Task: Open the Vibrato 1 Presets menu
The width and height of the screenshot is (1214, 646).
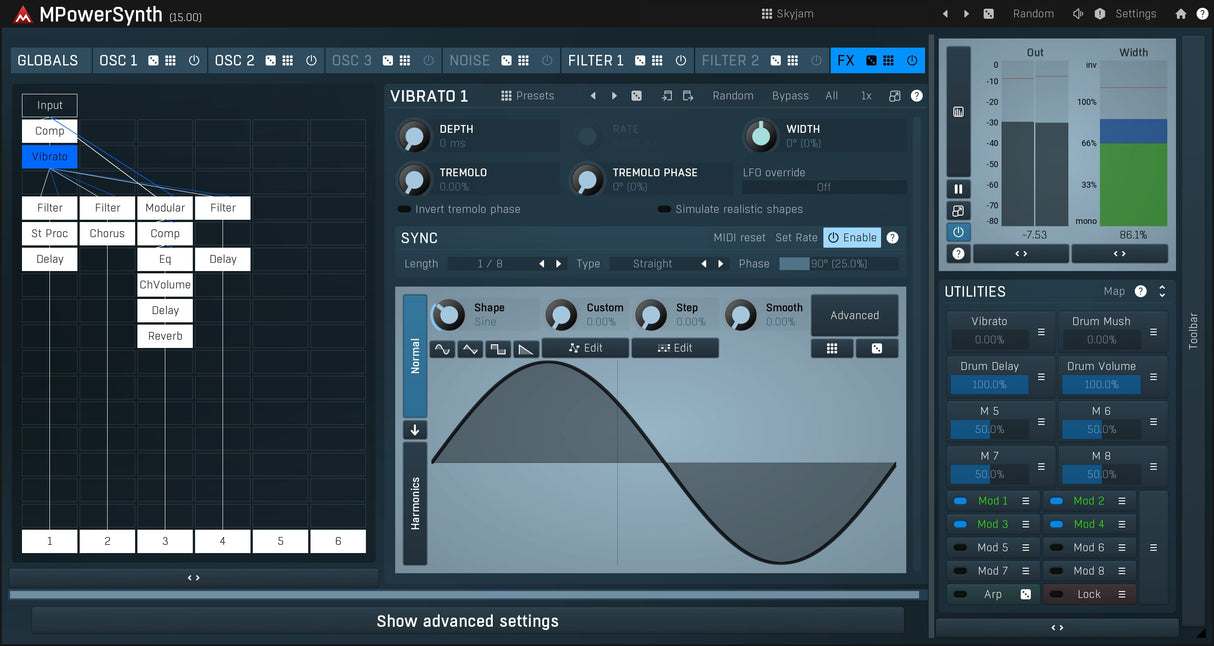Action: coord(528,96)
